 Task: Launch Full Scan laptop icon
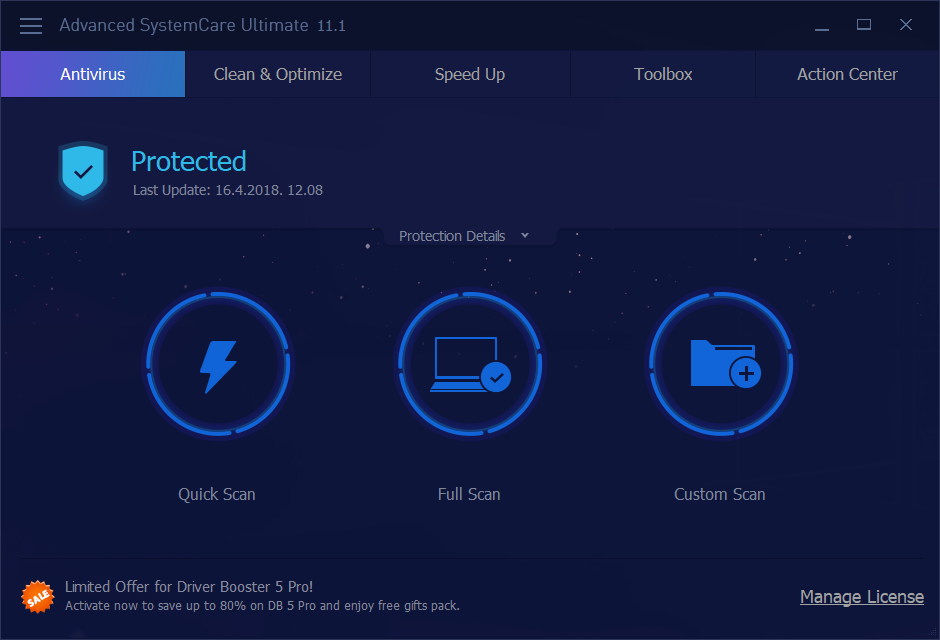[x=470, y=365]
